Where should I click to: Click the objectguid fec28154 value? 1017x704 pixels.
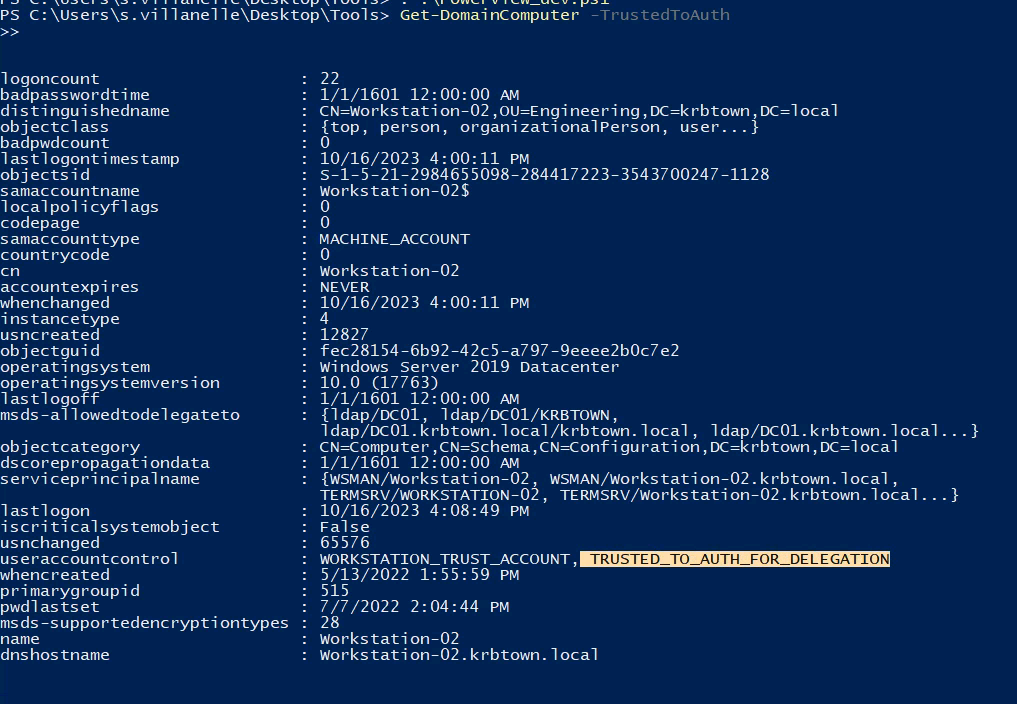[x=499, y=350]
